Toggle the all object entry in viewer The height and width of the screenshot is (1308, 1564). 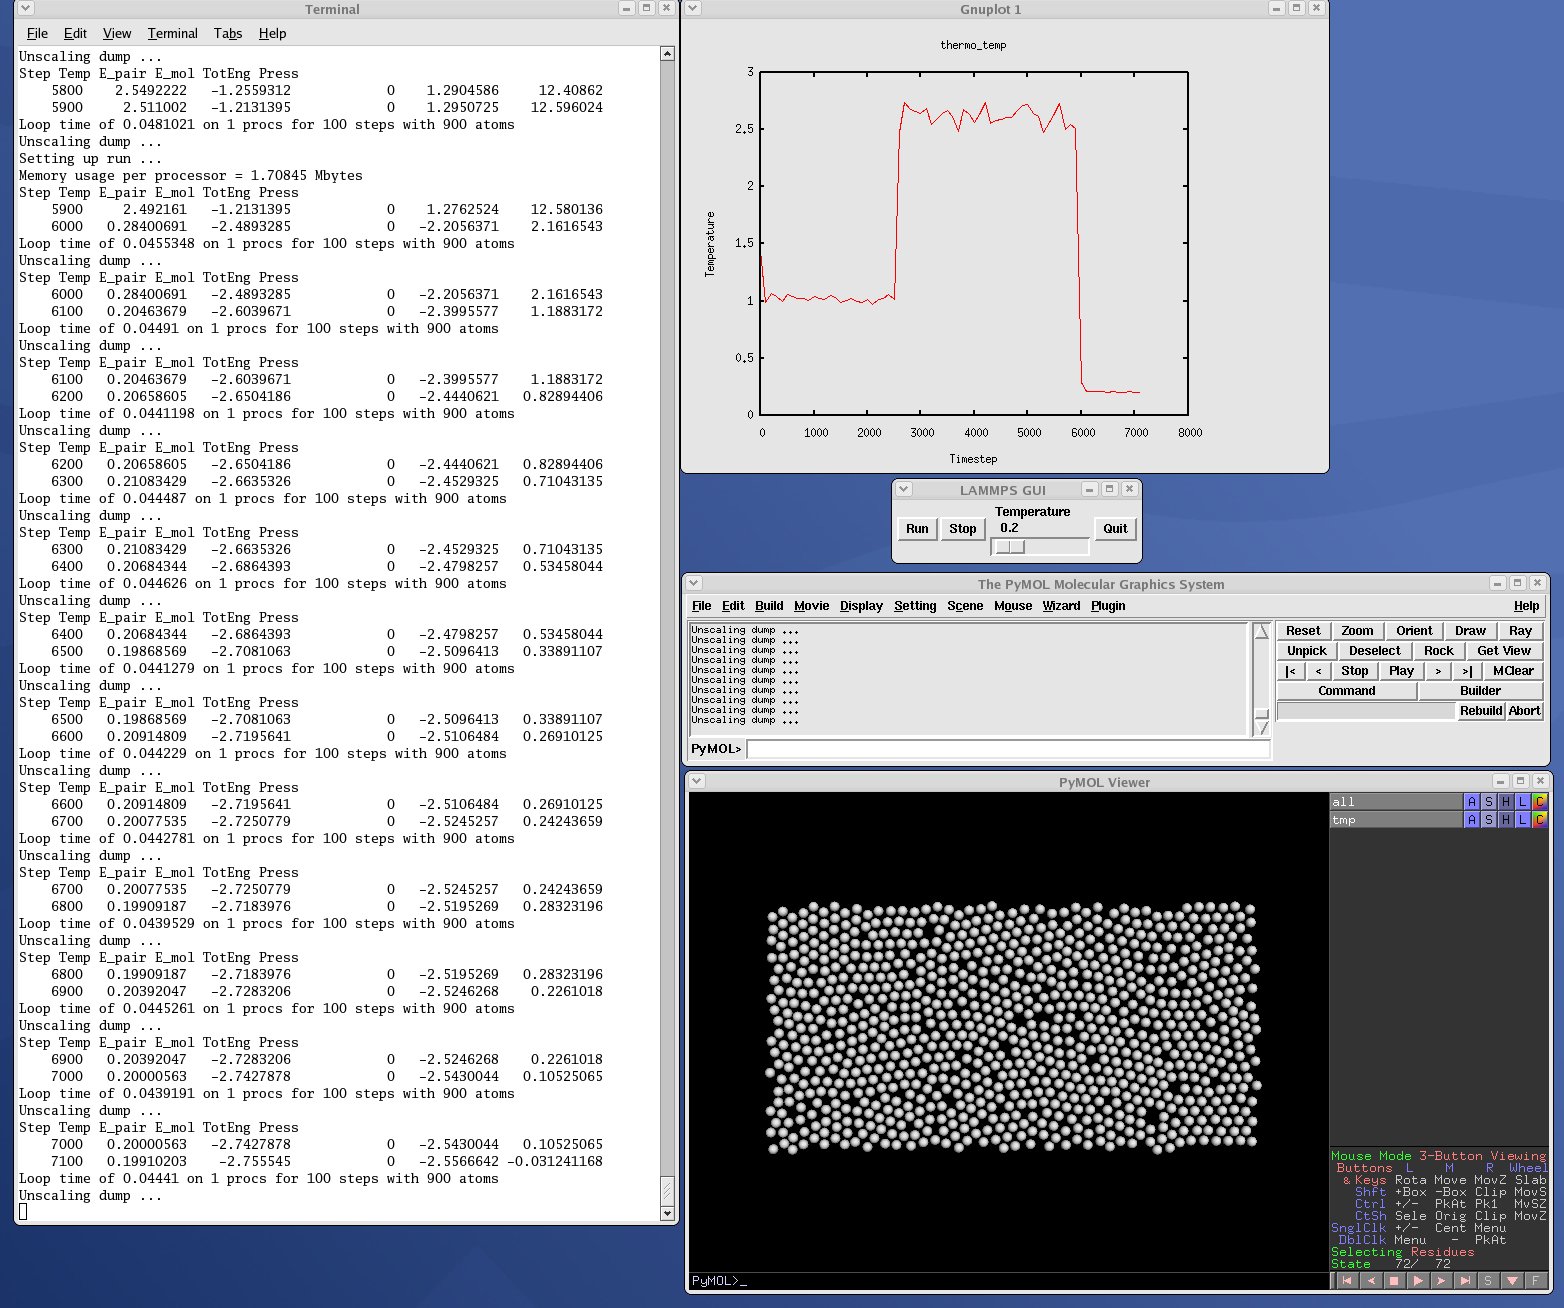point(1394,802)
